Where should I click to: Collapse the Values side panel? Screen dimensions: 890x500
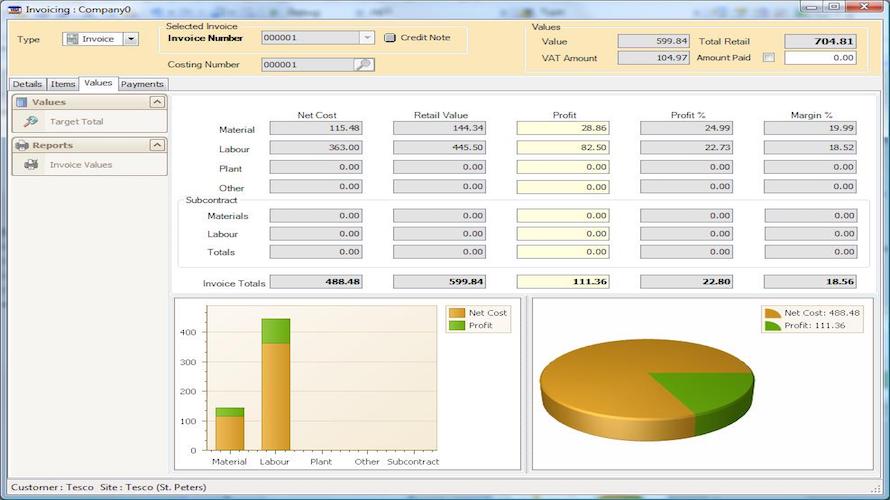157,102
